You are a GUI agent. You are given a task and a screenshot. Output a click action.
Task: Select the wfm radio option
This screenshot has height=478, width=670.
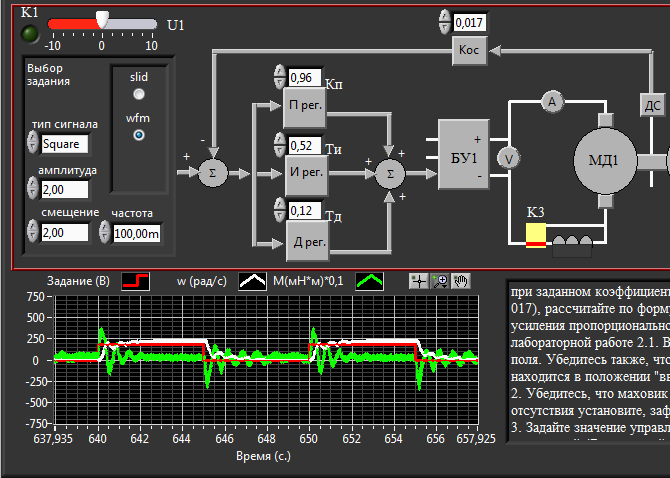(x=138, y=135)
